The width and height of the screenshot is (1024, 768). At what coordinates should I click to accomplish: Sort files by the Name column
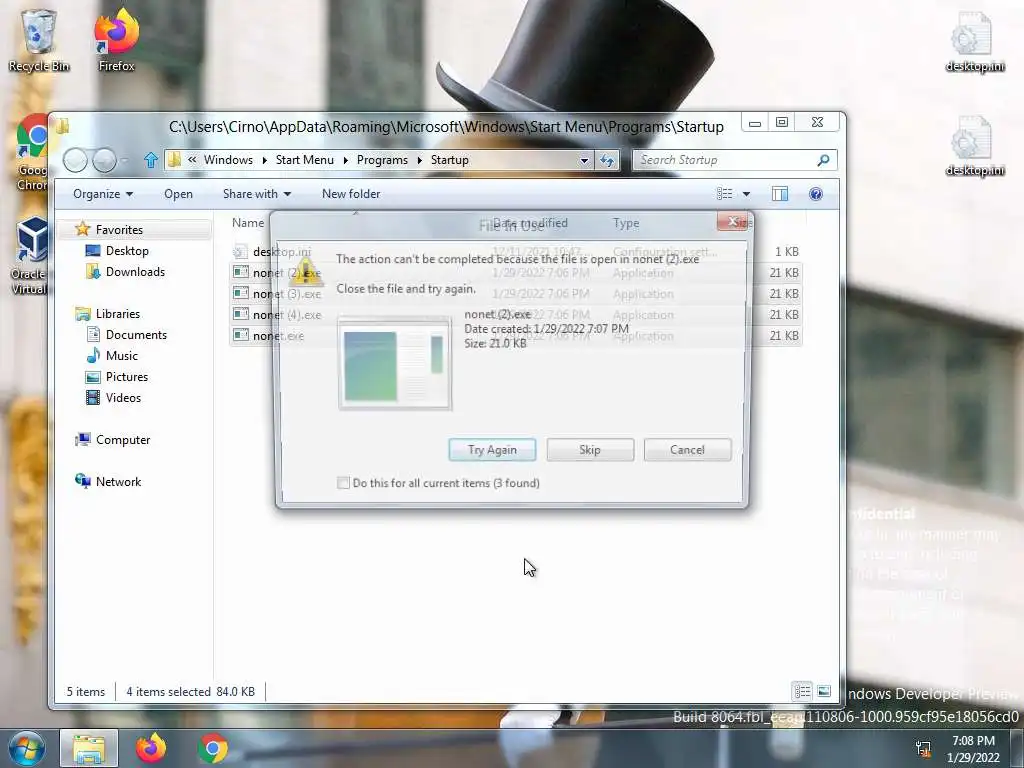click(248, 223)
